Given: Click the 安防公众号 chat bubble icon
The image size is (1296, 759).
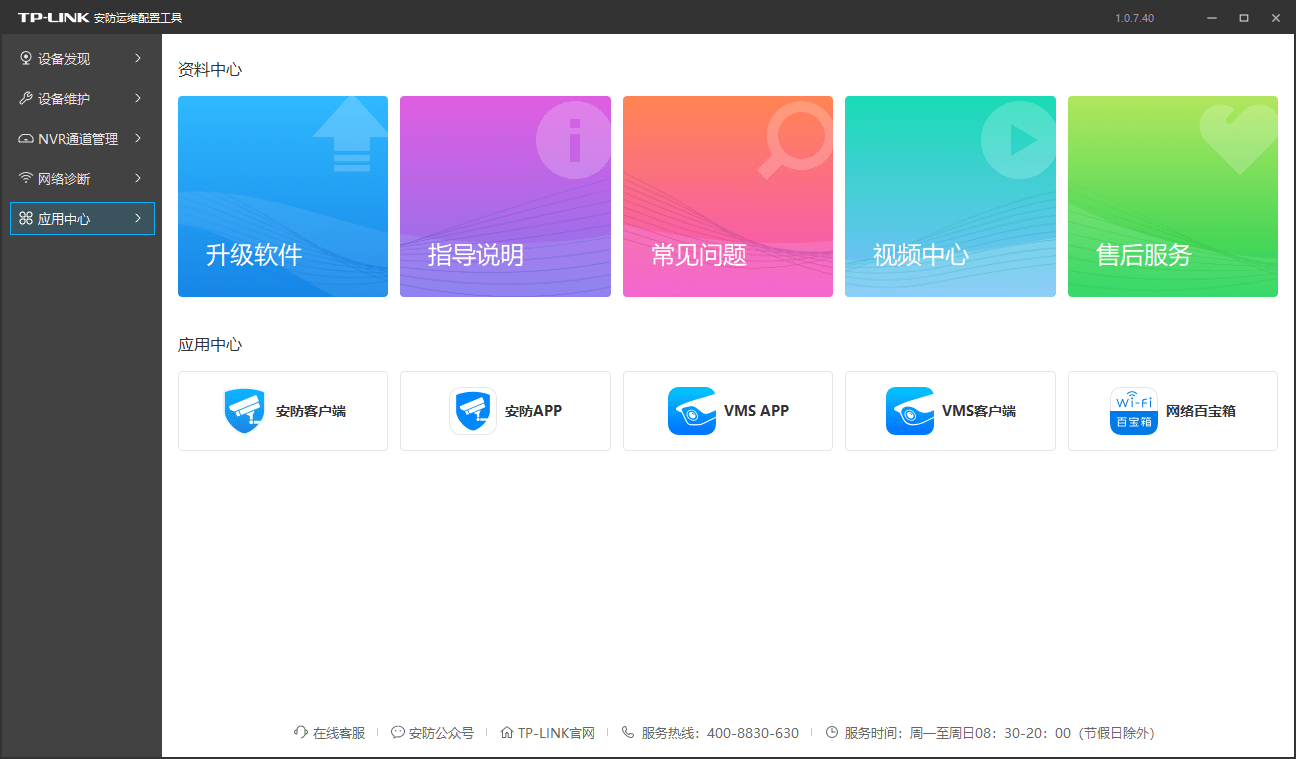Looking at the screenshot, I should pyautogui.click(x=397, y=732).
